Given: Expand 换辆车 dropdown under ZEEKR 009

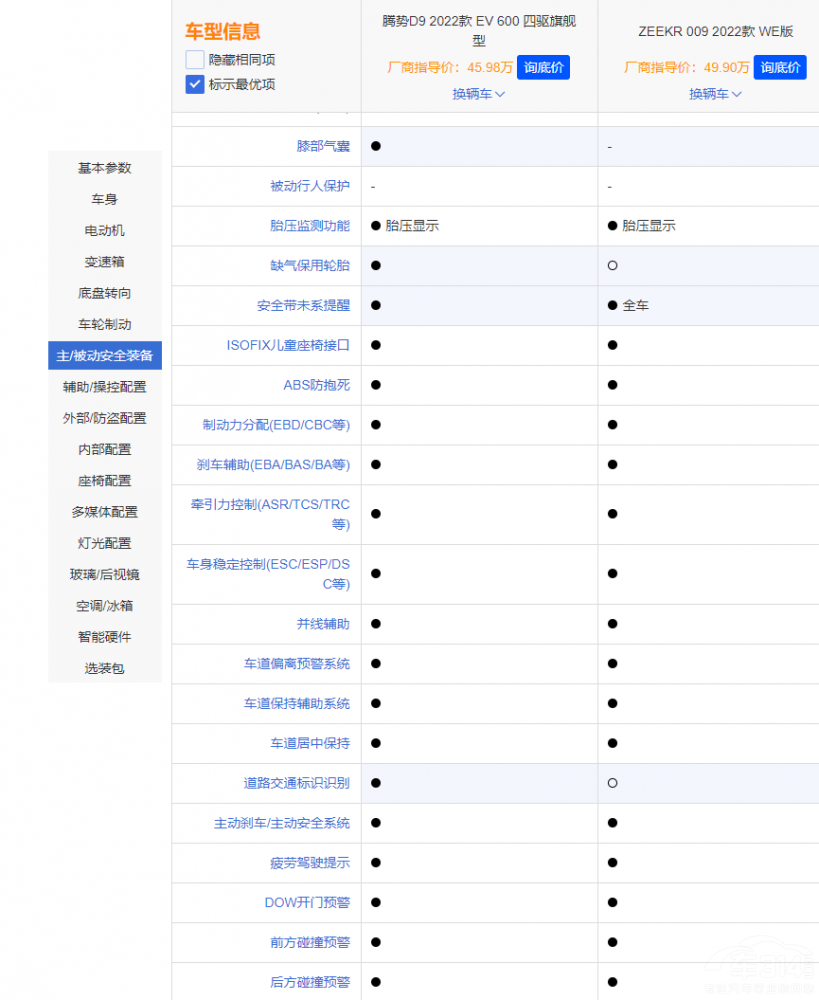Looking at the screenshot, I should click(x=715, y=94).
